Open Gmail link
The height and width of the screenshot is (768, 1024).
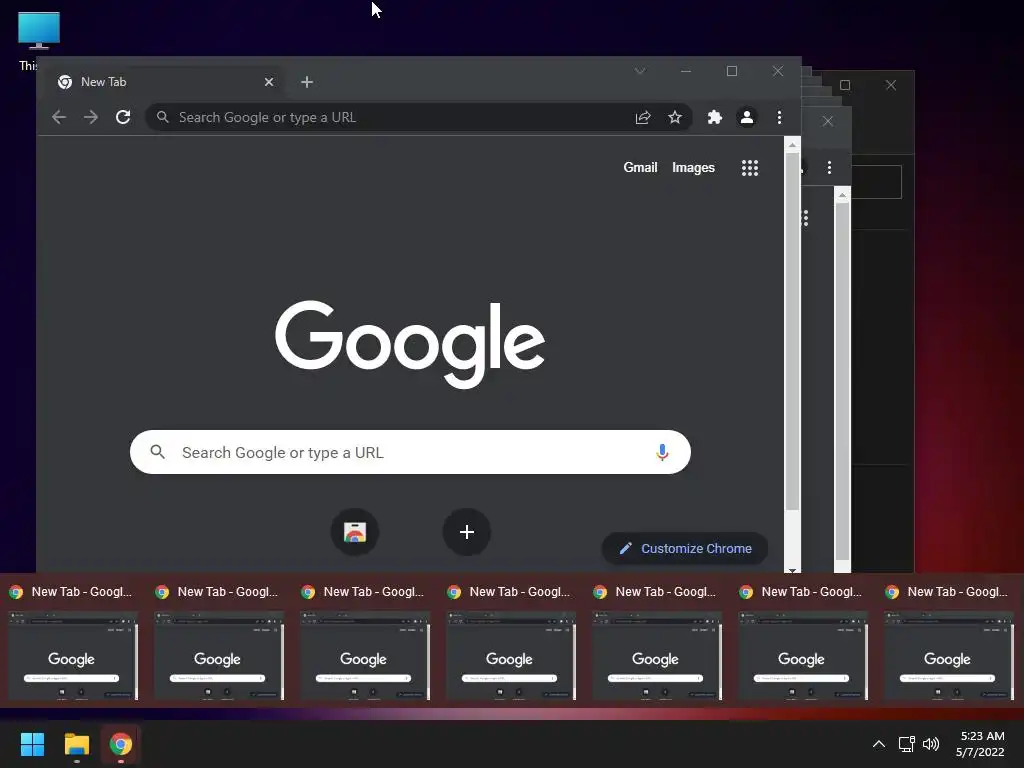tap(640, 168)
